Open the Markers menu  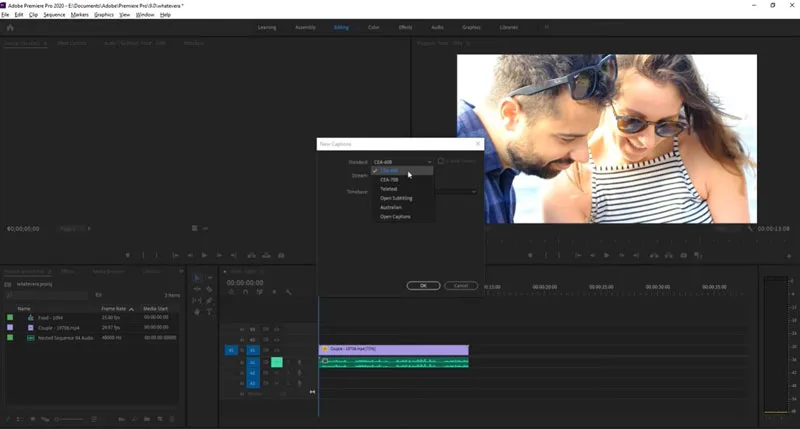[80, 15]
